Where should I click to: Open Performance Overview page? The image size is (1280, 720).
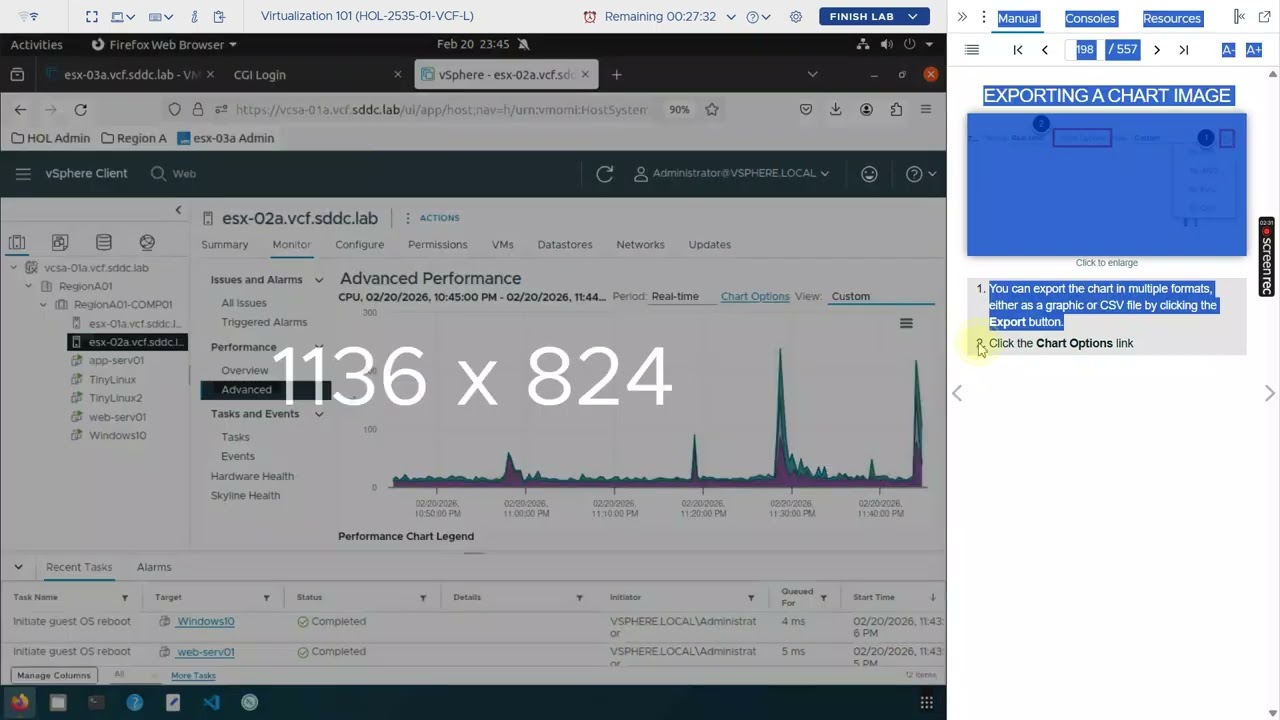point(244,371)
